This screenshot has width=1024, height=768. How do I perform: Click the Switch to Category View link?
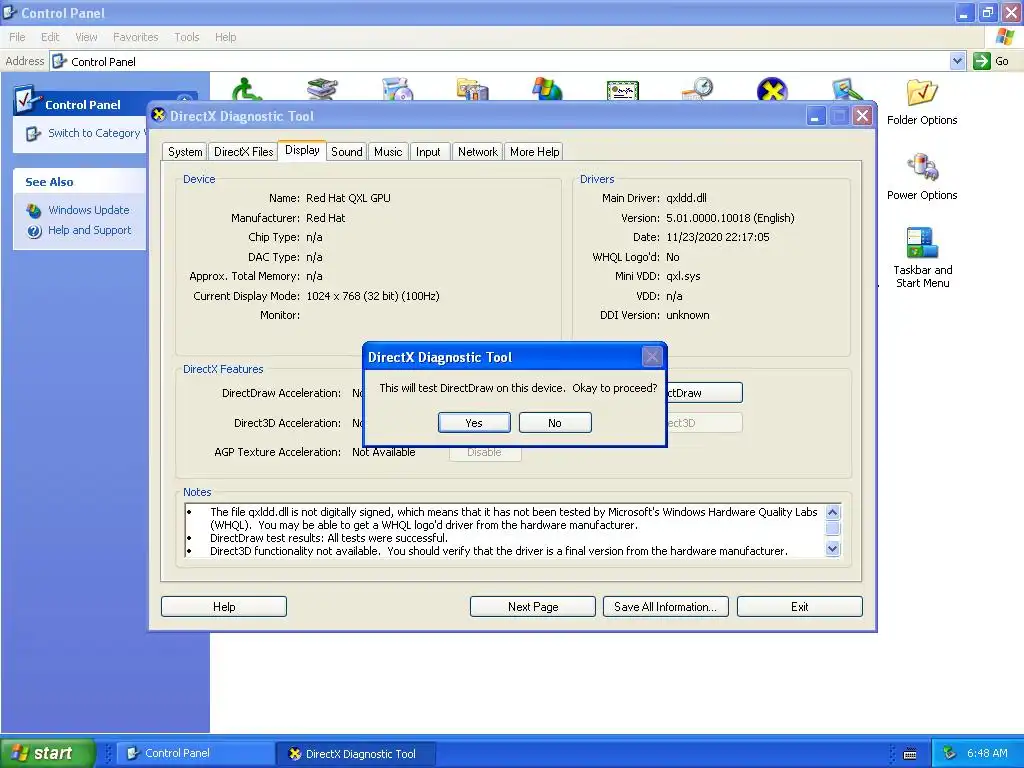tap(95, 133)
